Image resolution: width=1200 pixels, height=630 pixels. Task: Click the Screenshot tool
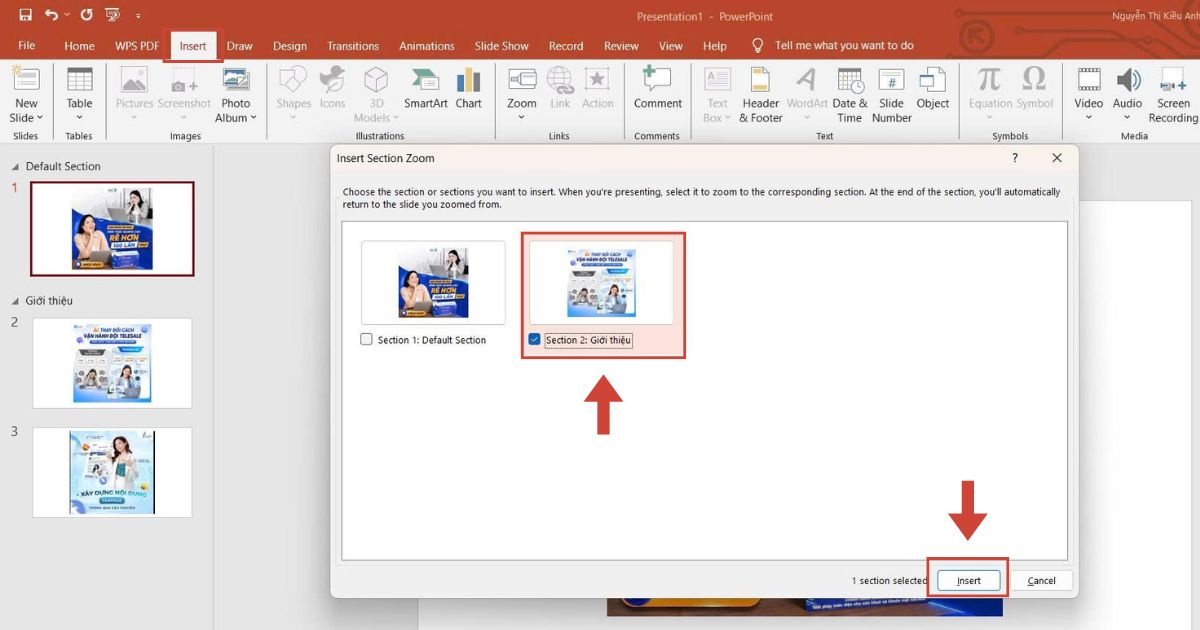[184, 95]
